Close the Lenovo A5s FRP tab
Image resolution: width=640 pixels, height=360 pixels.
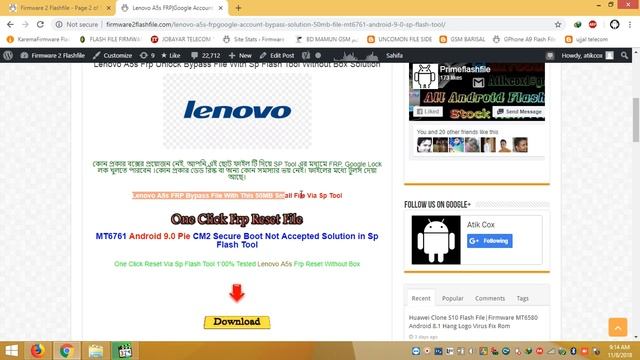pos(220,8)
